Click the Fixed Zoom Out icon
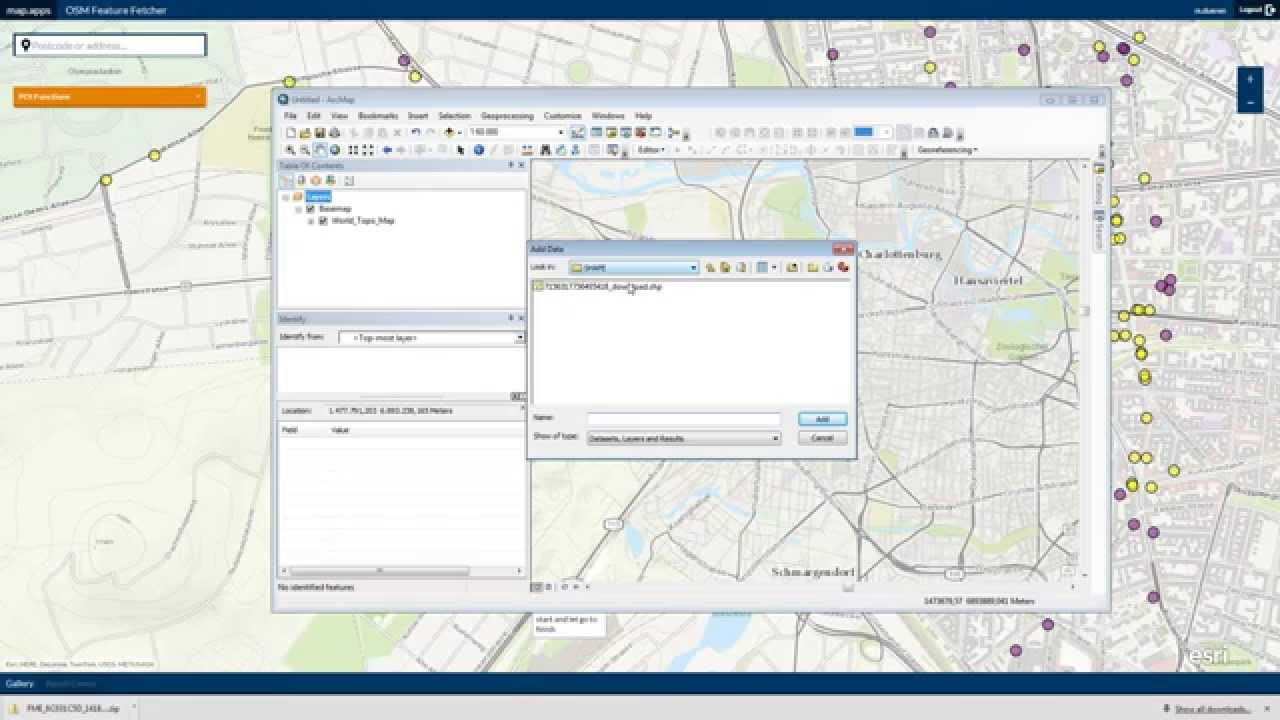1280x720 pixels. 369,150
